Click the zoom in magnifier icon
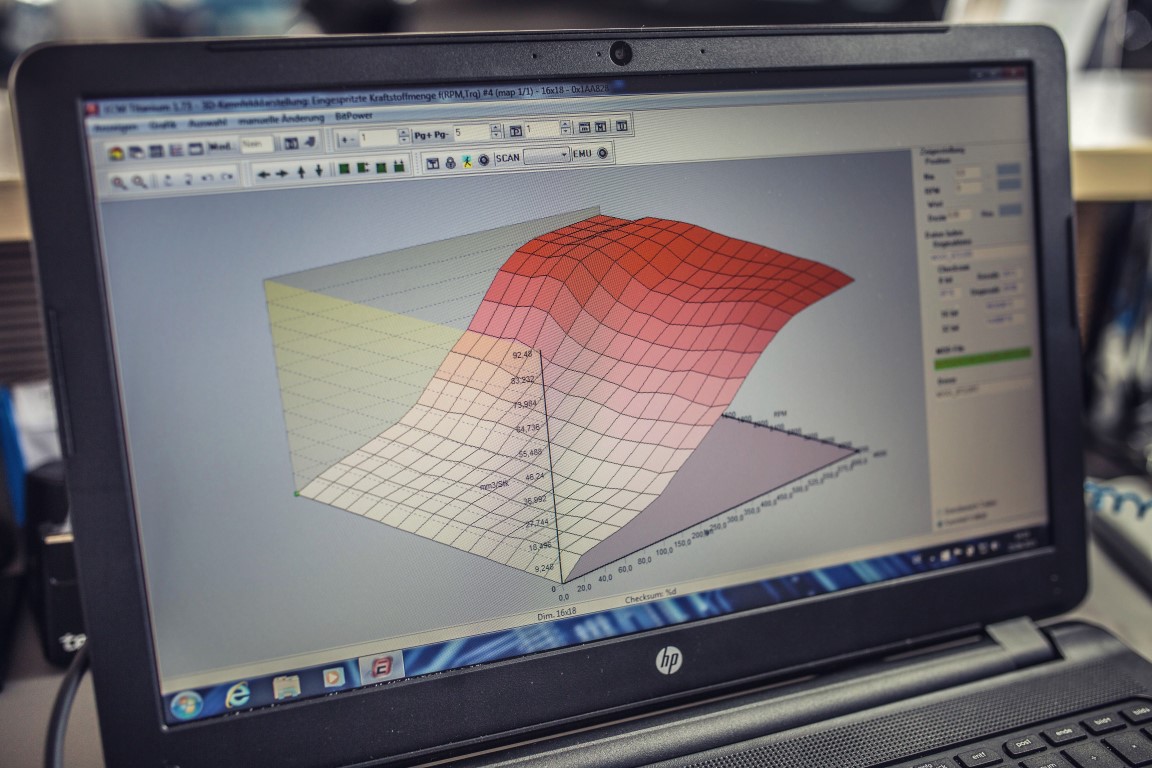Viewport: 1152px width, 768px height. point(119,182)
